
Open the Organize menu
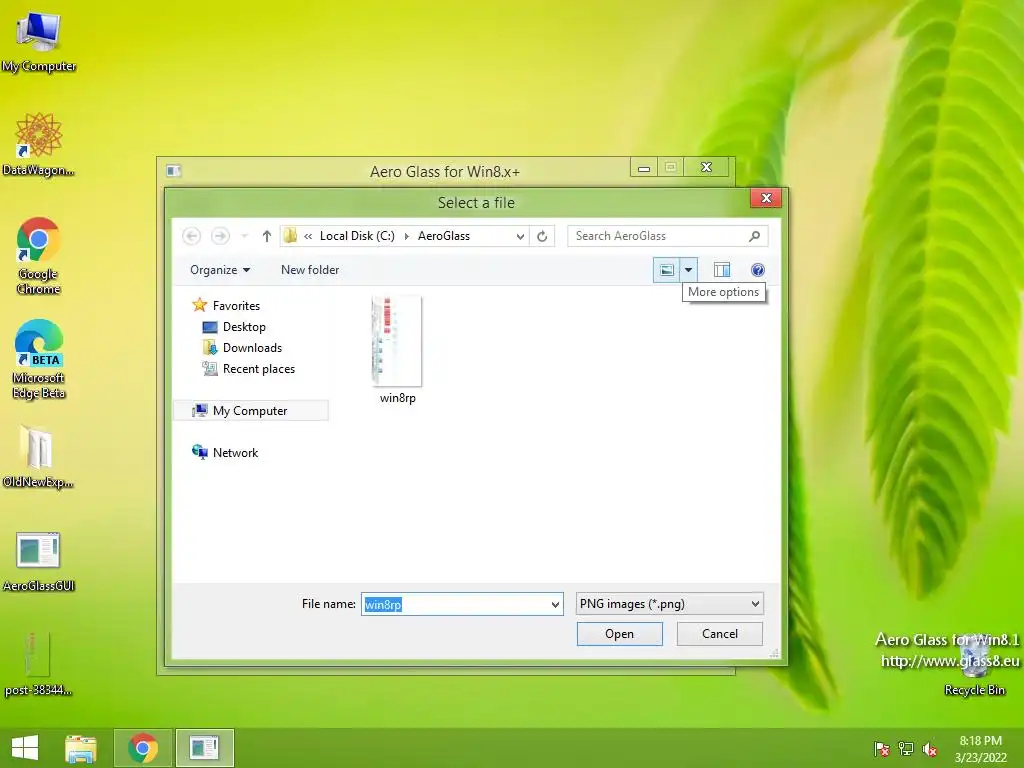[x=220, y=270]
